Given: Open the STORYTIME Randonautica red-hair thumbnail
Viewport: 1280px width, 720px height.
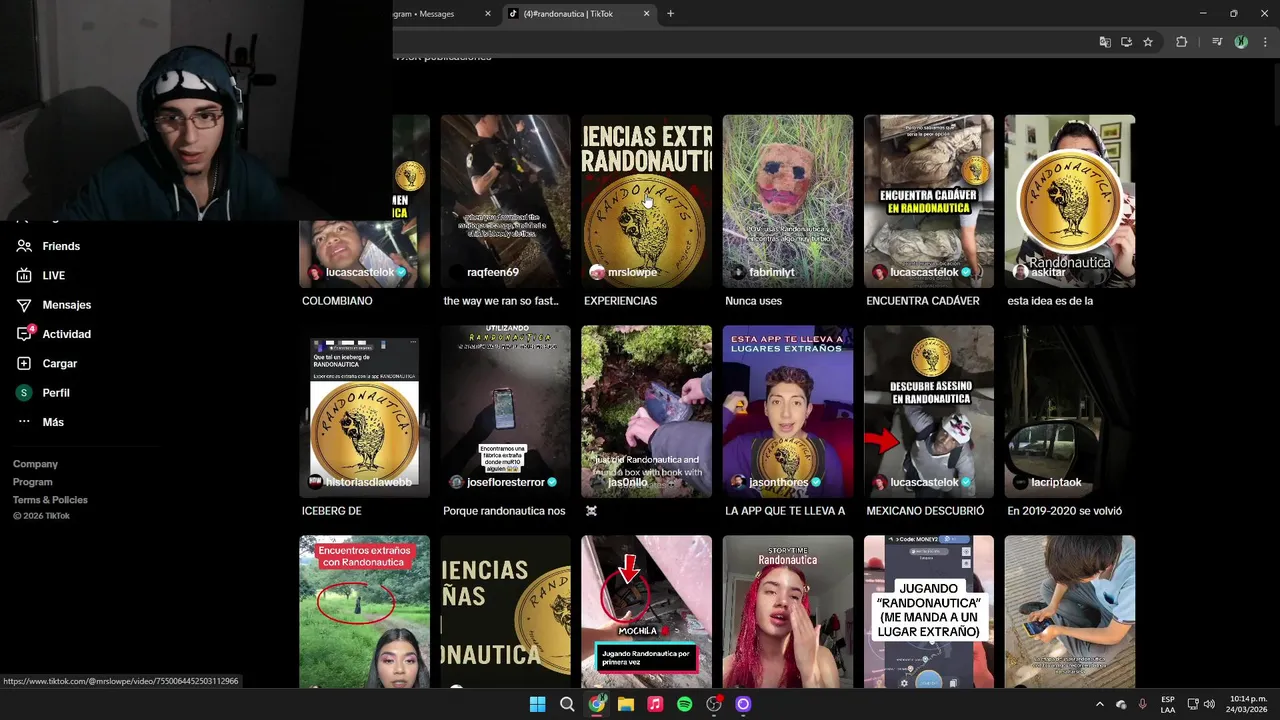Looking at the screenshot, I should point(788,612).
